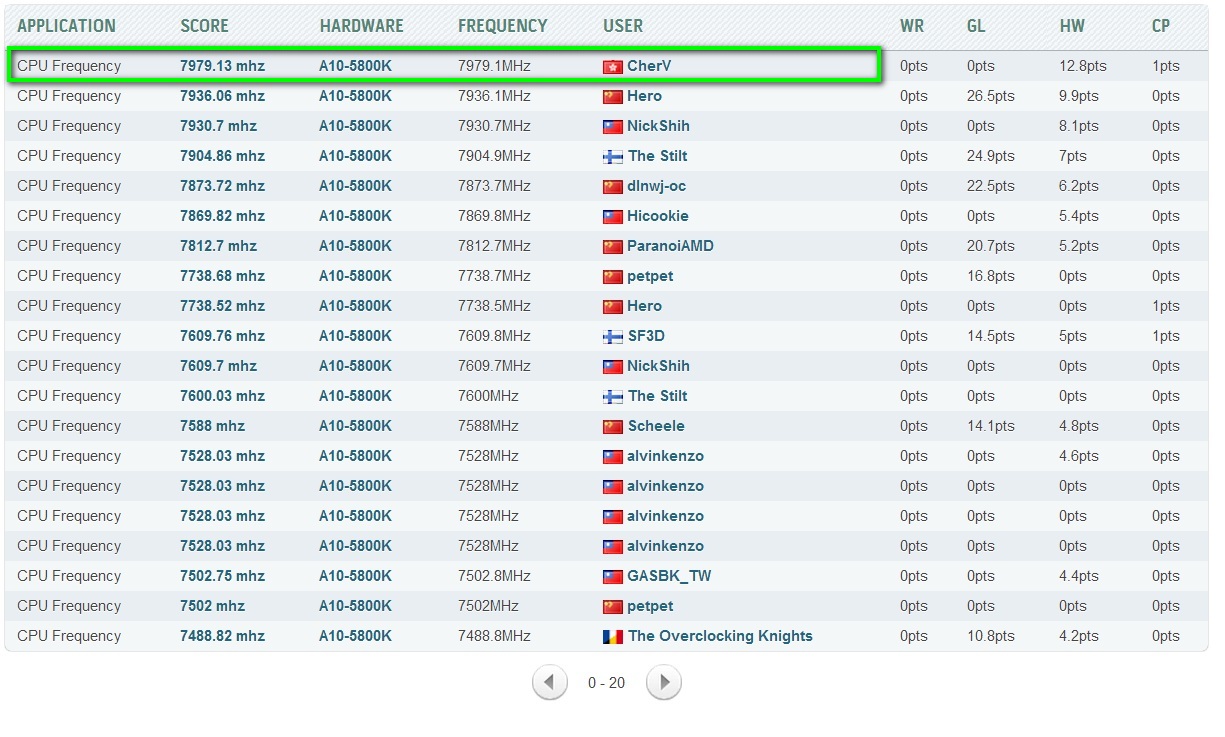The image size is (1225, 737).
Task: Open the 7502.75 mhz score
Action: [x=222, y=576]
